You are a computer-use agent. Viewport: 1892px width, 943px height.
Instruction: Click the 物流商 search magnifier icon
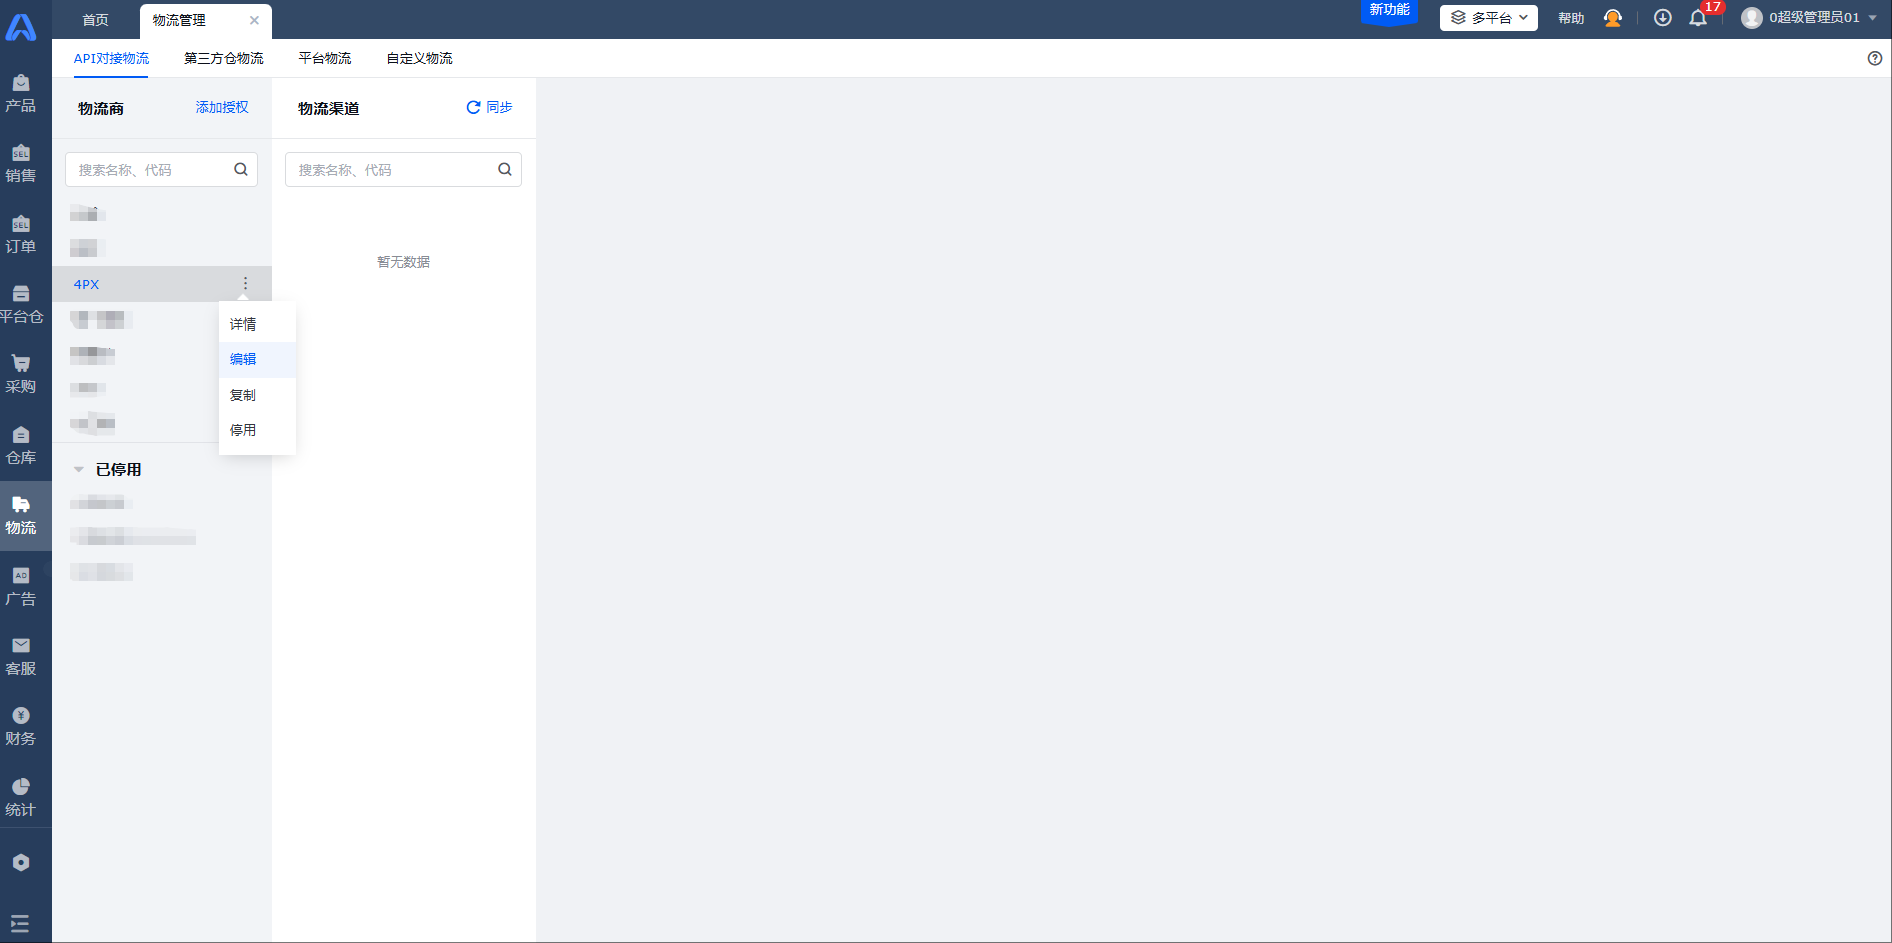tap(241, 169)
